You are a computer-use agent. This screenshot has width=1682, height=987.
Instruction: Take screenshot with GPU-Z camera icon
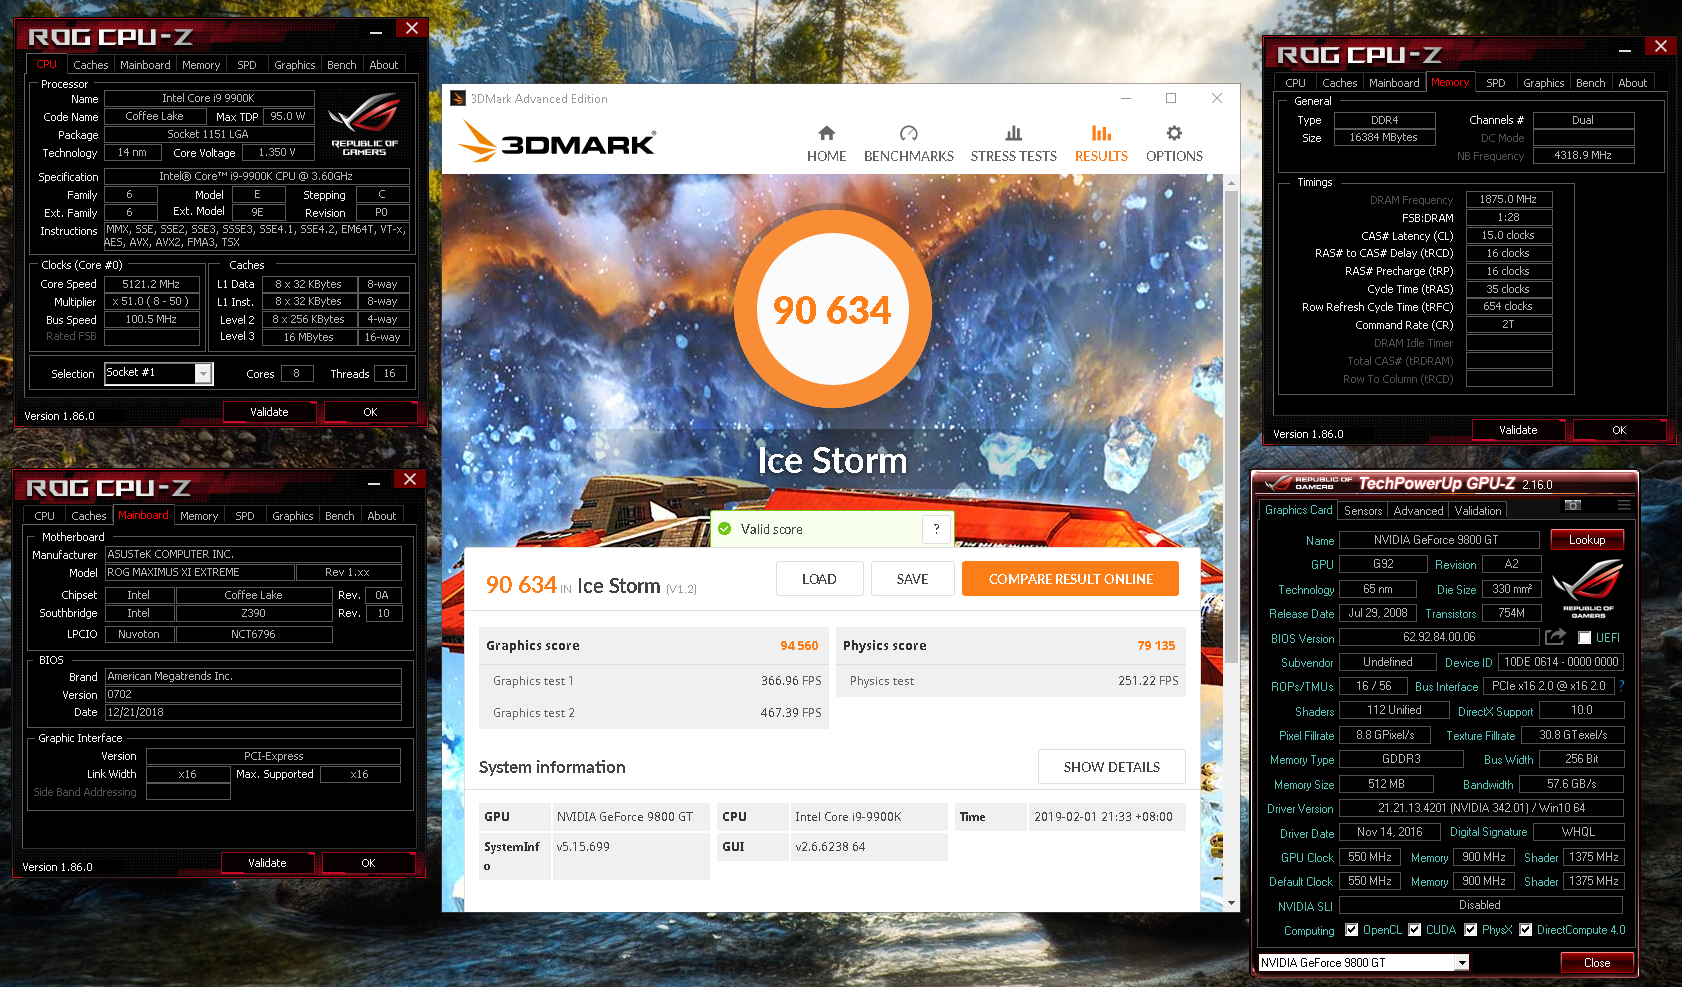point(1573,505)
